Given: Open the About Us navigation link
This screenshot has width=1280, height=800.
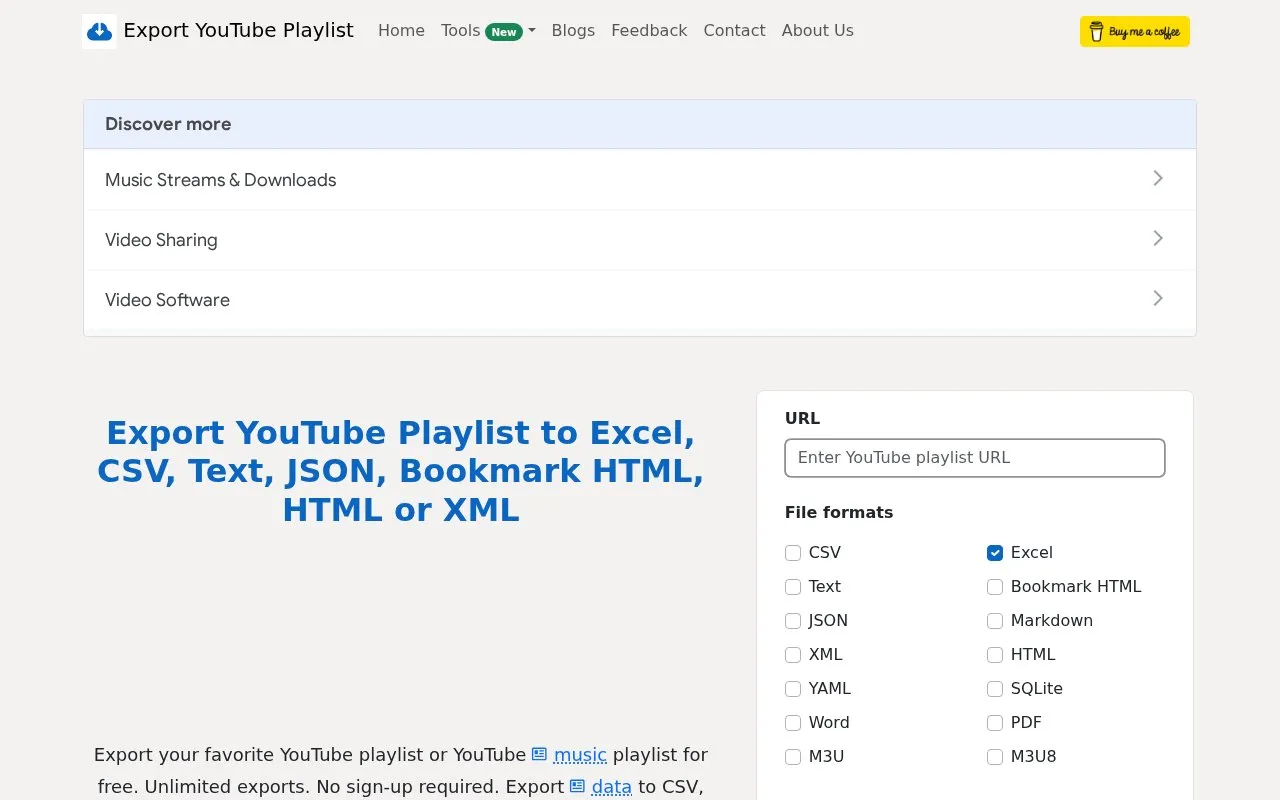Looking at the screenshot, I should point(817,31).
